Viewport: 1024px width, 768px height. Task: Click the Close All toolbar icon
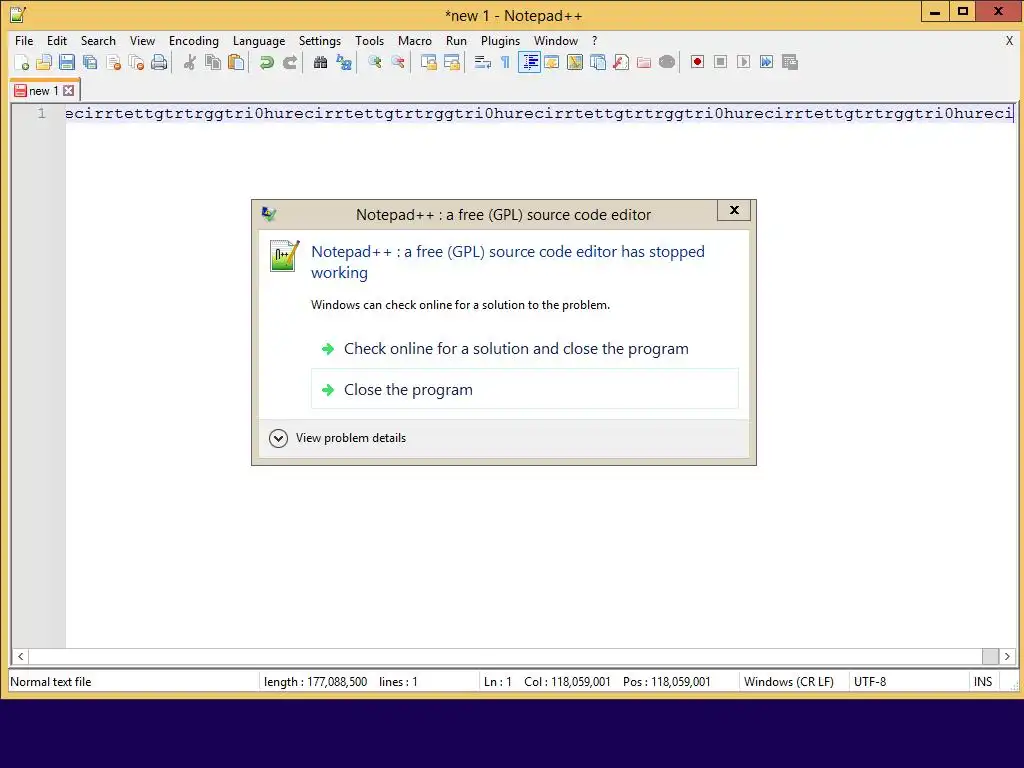pos(136,62)
